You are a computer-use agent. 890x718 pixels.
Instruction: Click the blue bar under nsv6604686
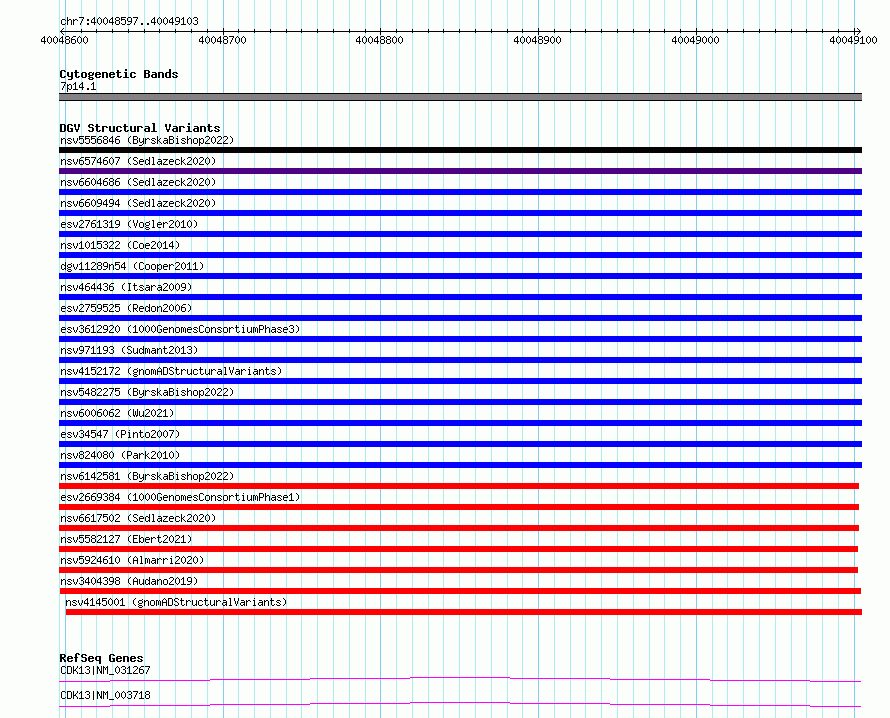[x=460, y=192]
